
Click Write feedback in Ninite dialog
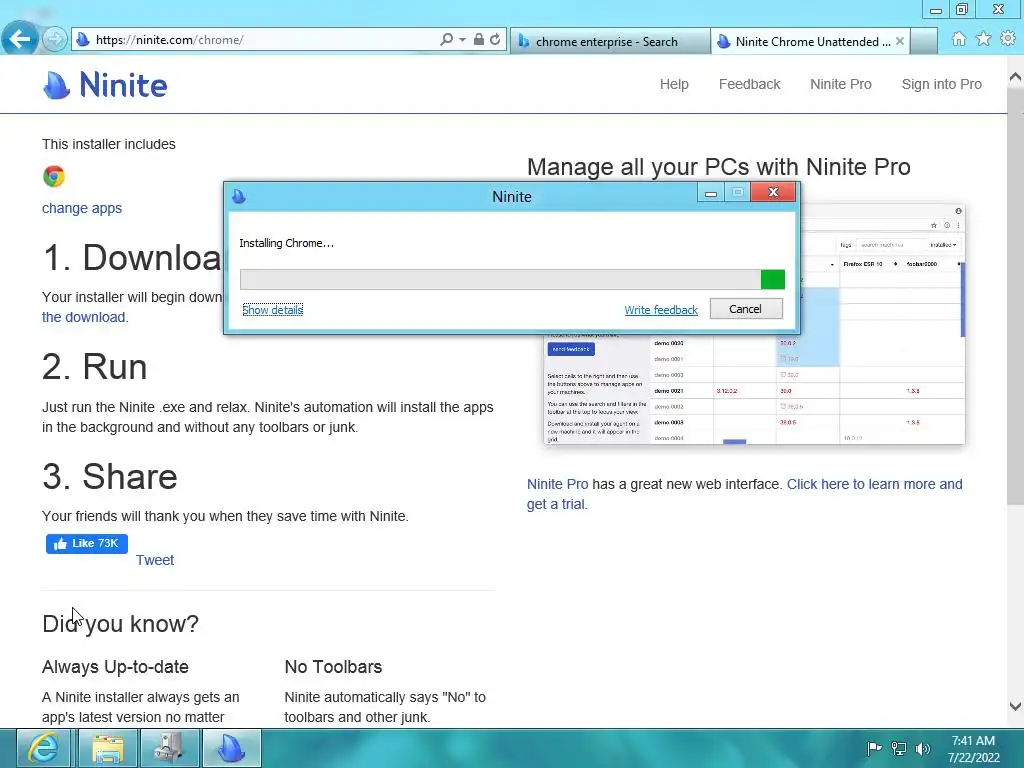pos(661,310)
